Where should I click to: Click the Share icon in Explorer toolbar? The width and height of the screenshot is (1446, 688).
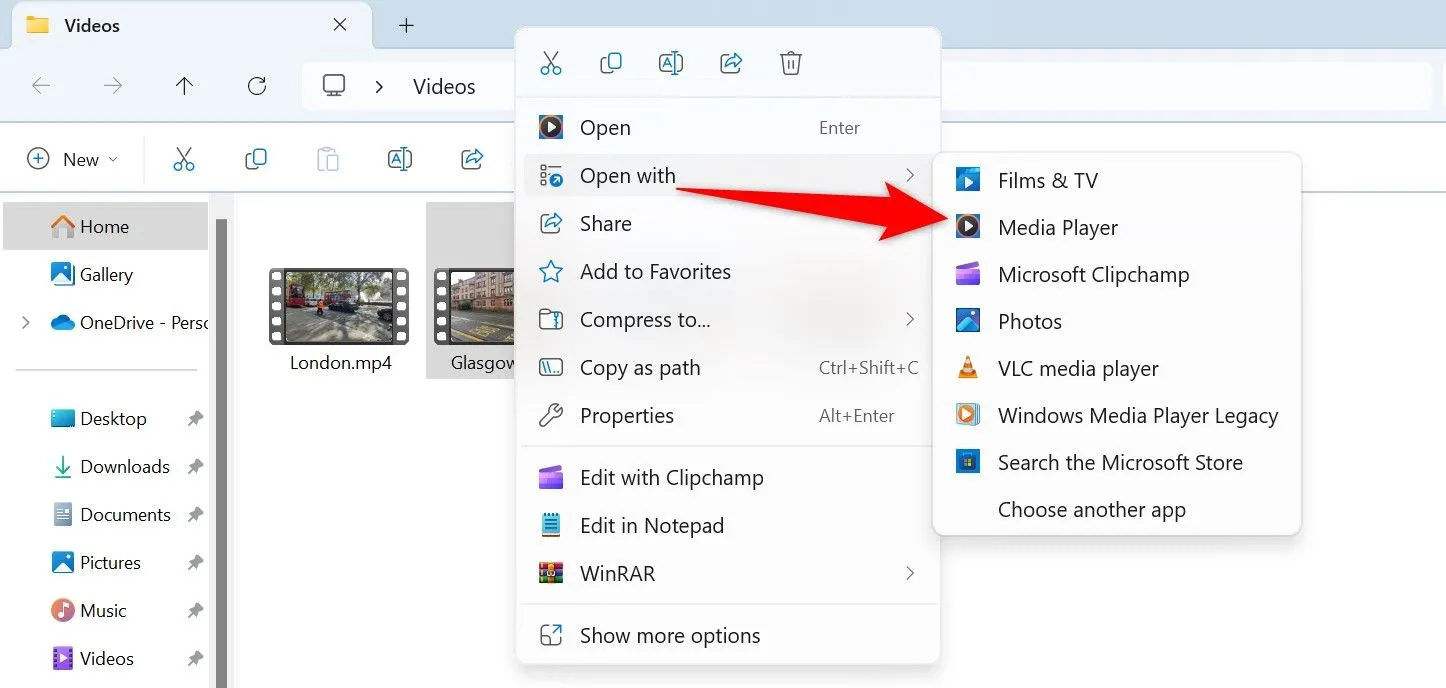[x=472, y=159]
